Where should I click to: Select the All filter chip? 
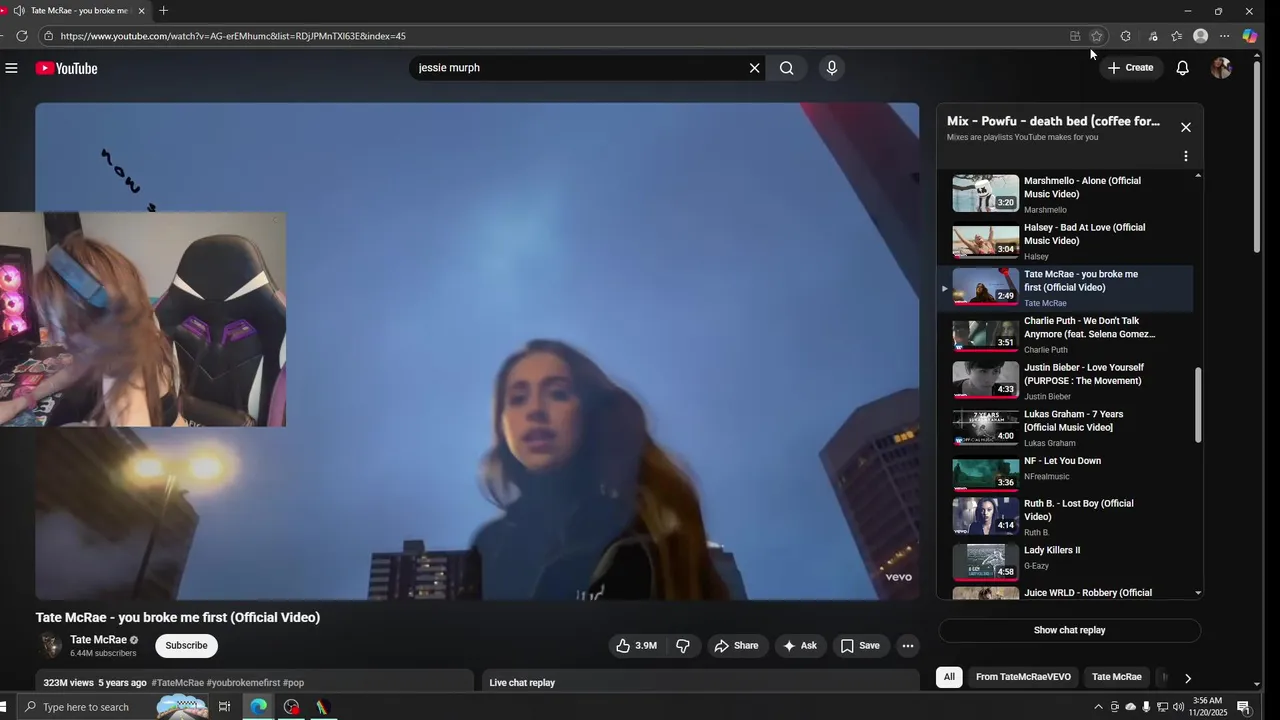click(x=949, y=677)
